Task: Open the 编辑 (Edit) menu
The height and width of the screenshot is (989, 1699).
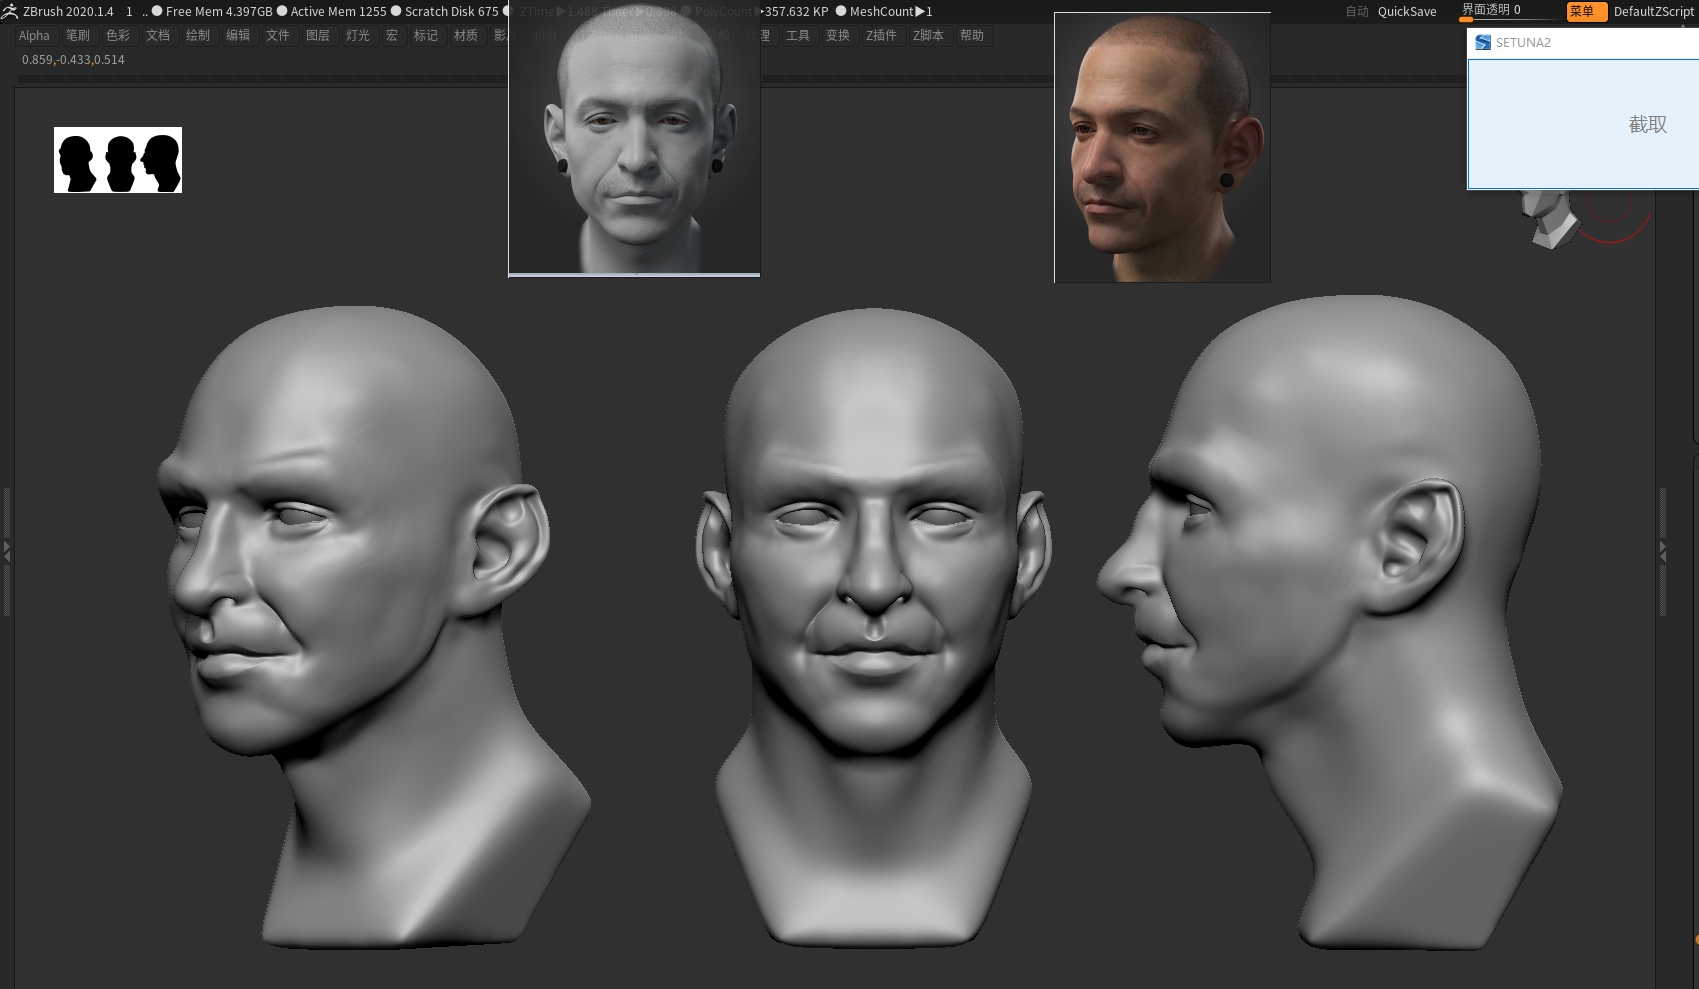Action: (x=238, y=36)
